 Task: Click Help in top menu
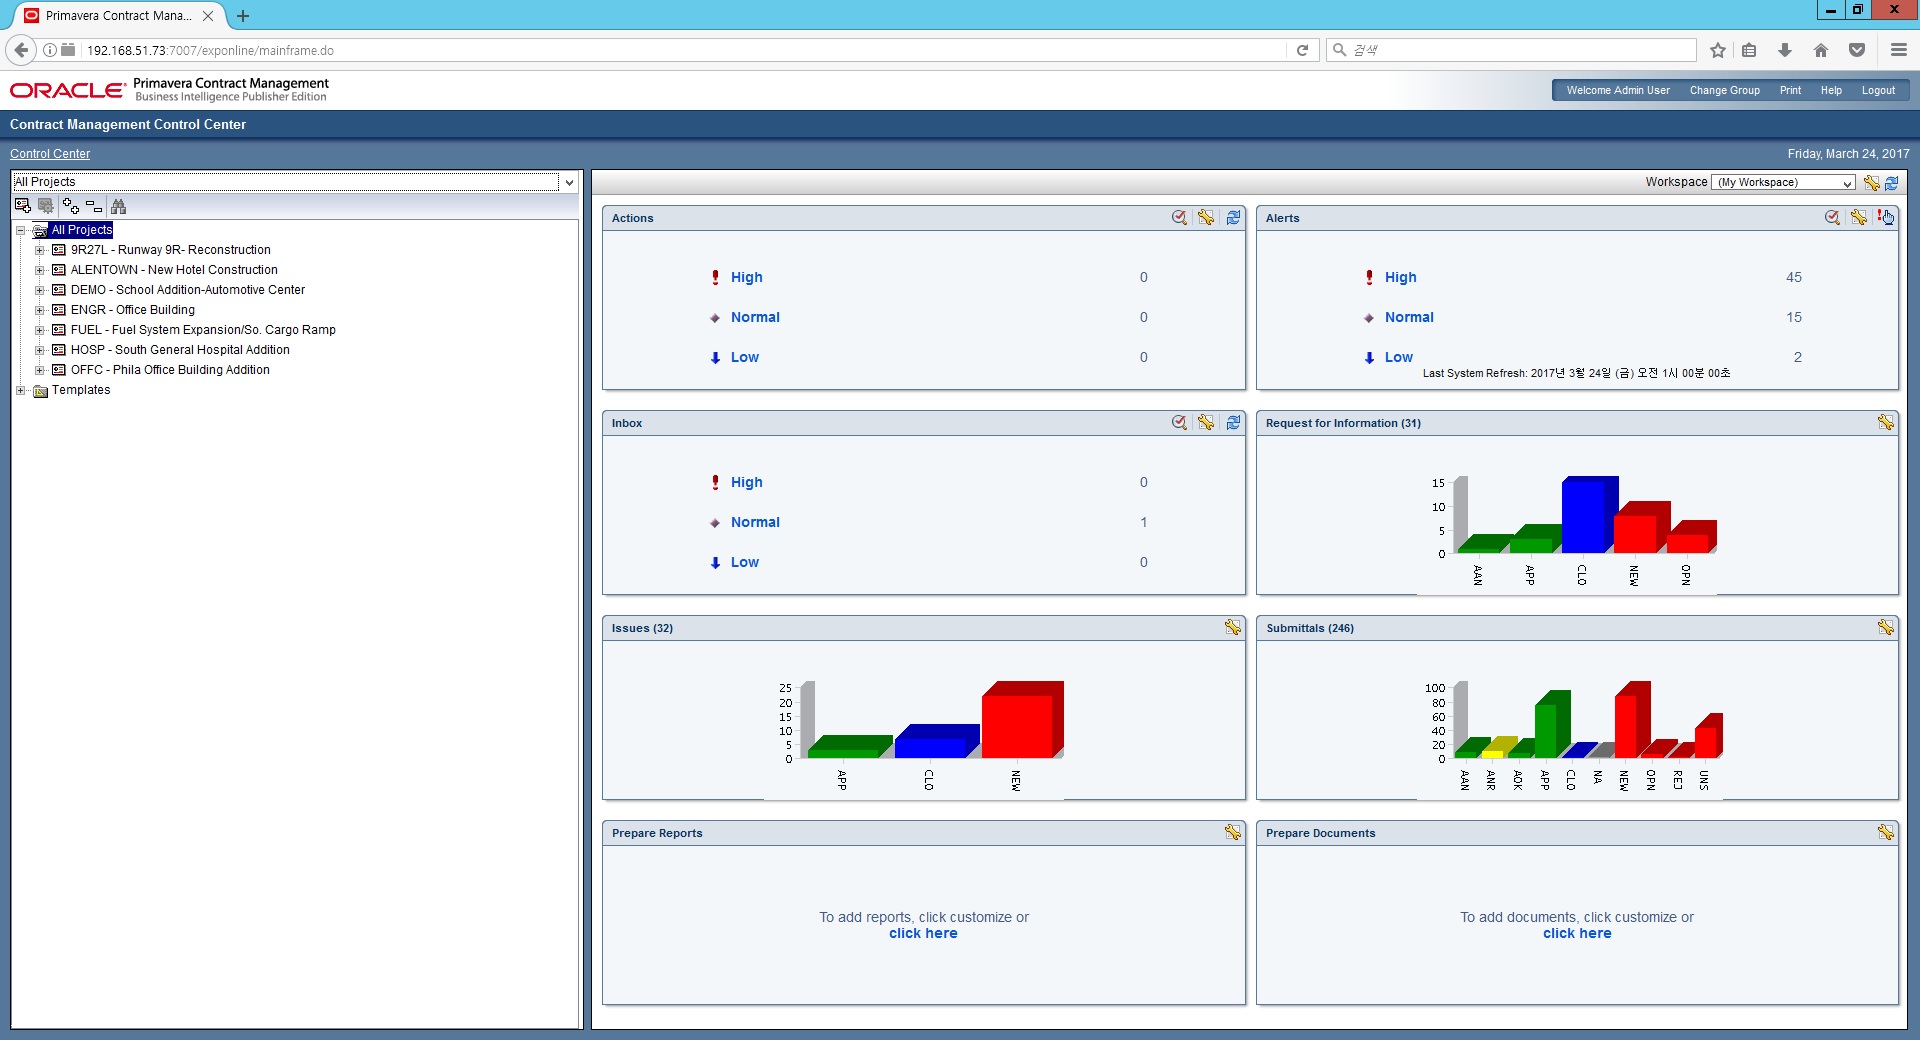click(x=1831, y=90)
